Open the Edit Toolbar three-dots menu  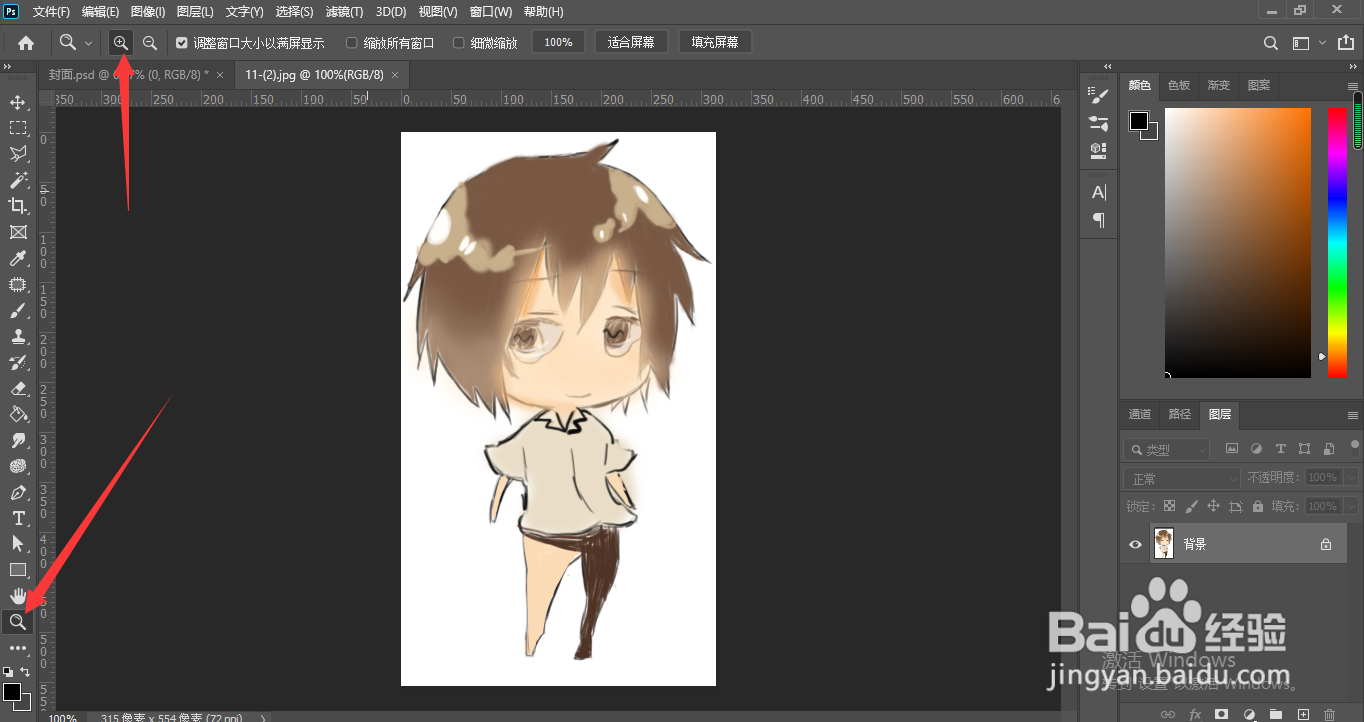[x=18, y=648]
